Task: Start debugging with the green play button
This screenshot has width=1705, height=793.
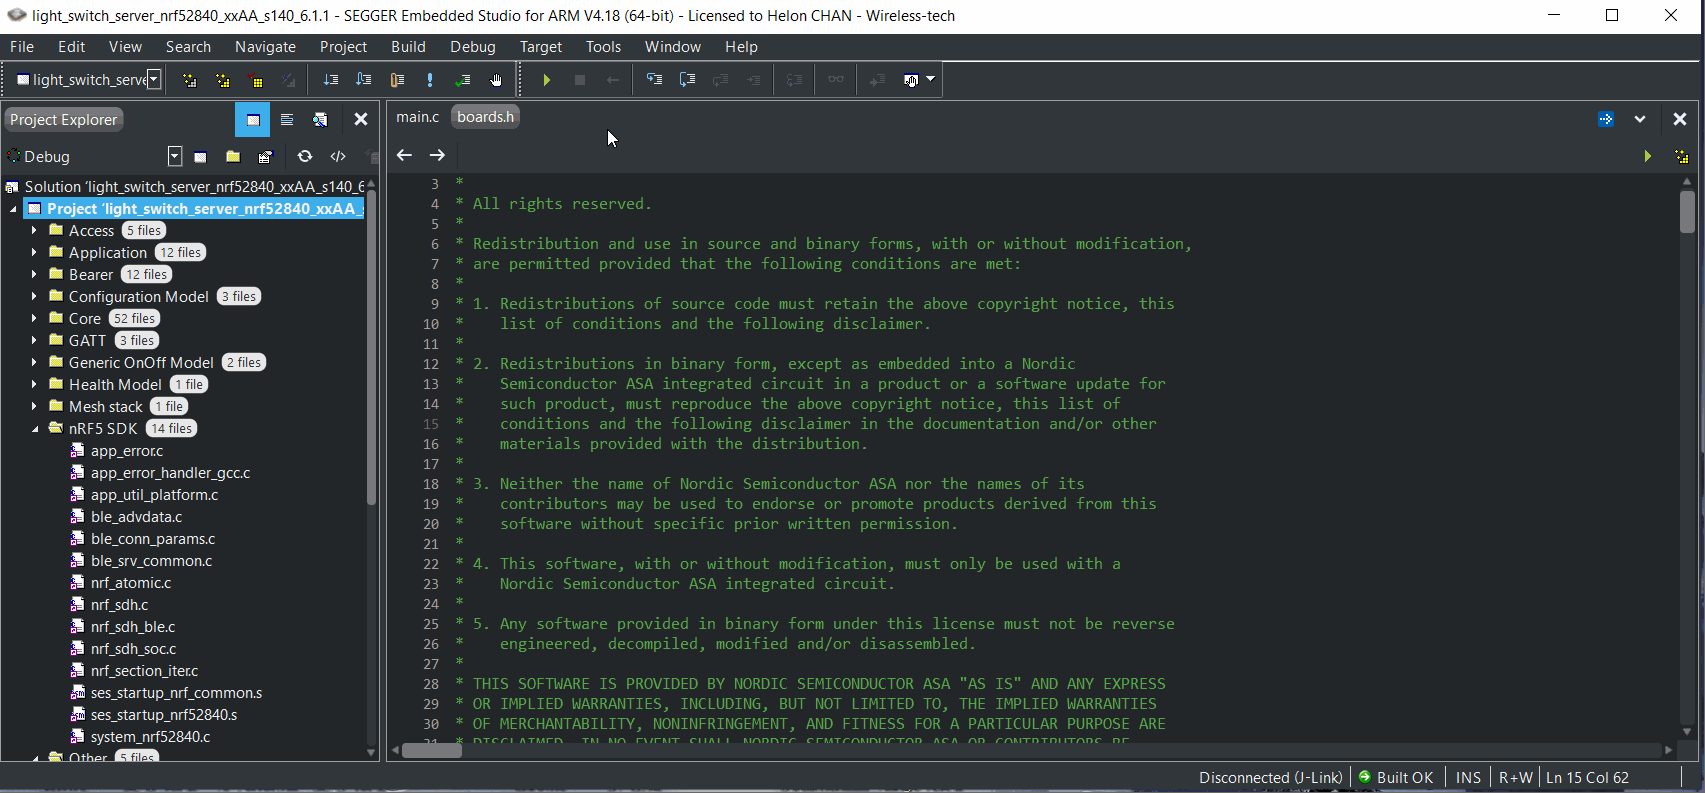Action: [547, 80]
